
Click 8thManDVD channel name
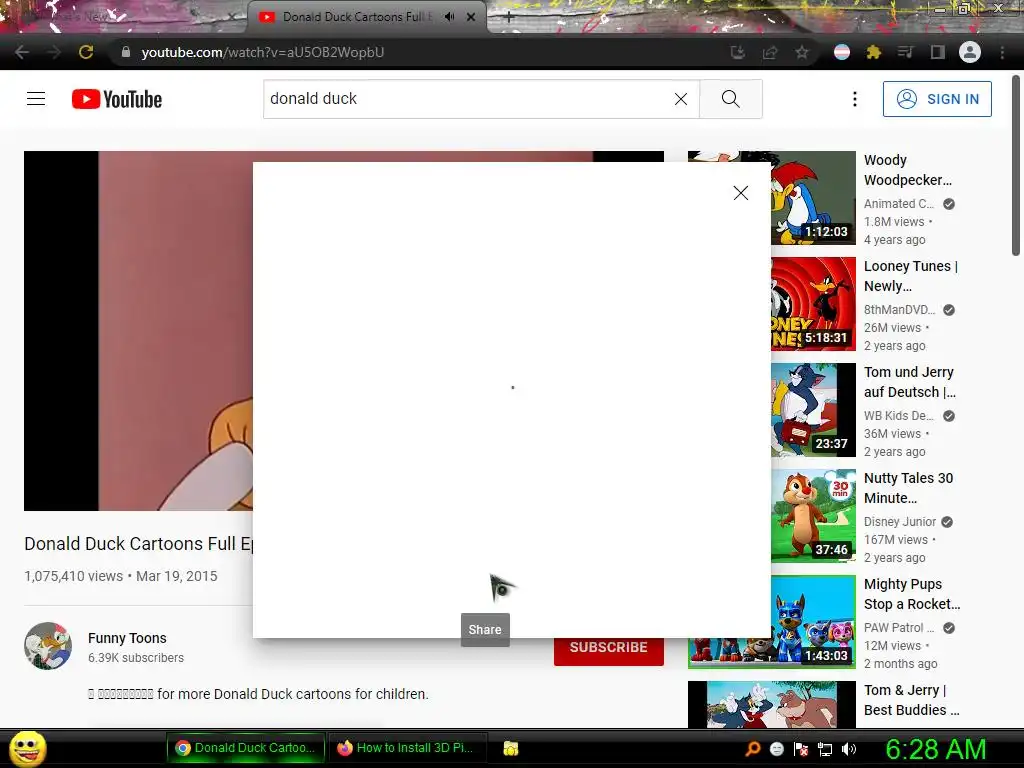(x=899, y=310)
